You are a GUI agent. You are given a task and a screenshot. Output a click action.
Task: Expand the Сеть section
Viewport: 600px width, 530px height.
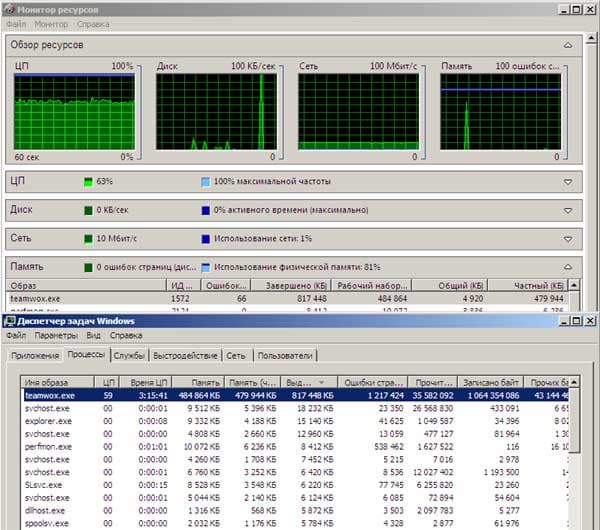[568, 239]
